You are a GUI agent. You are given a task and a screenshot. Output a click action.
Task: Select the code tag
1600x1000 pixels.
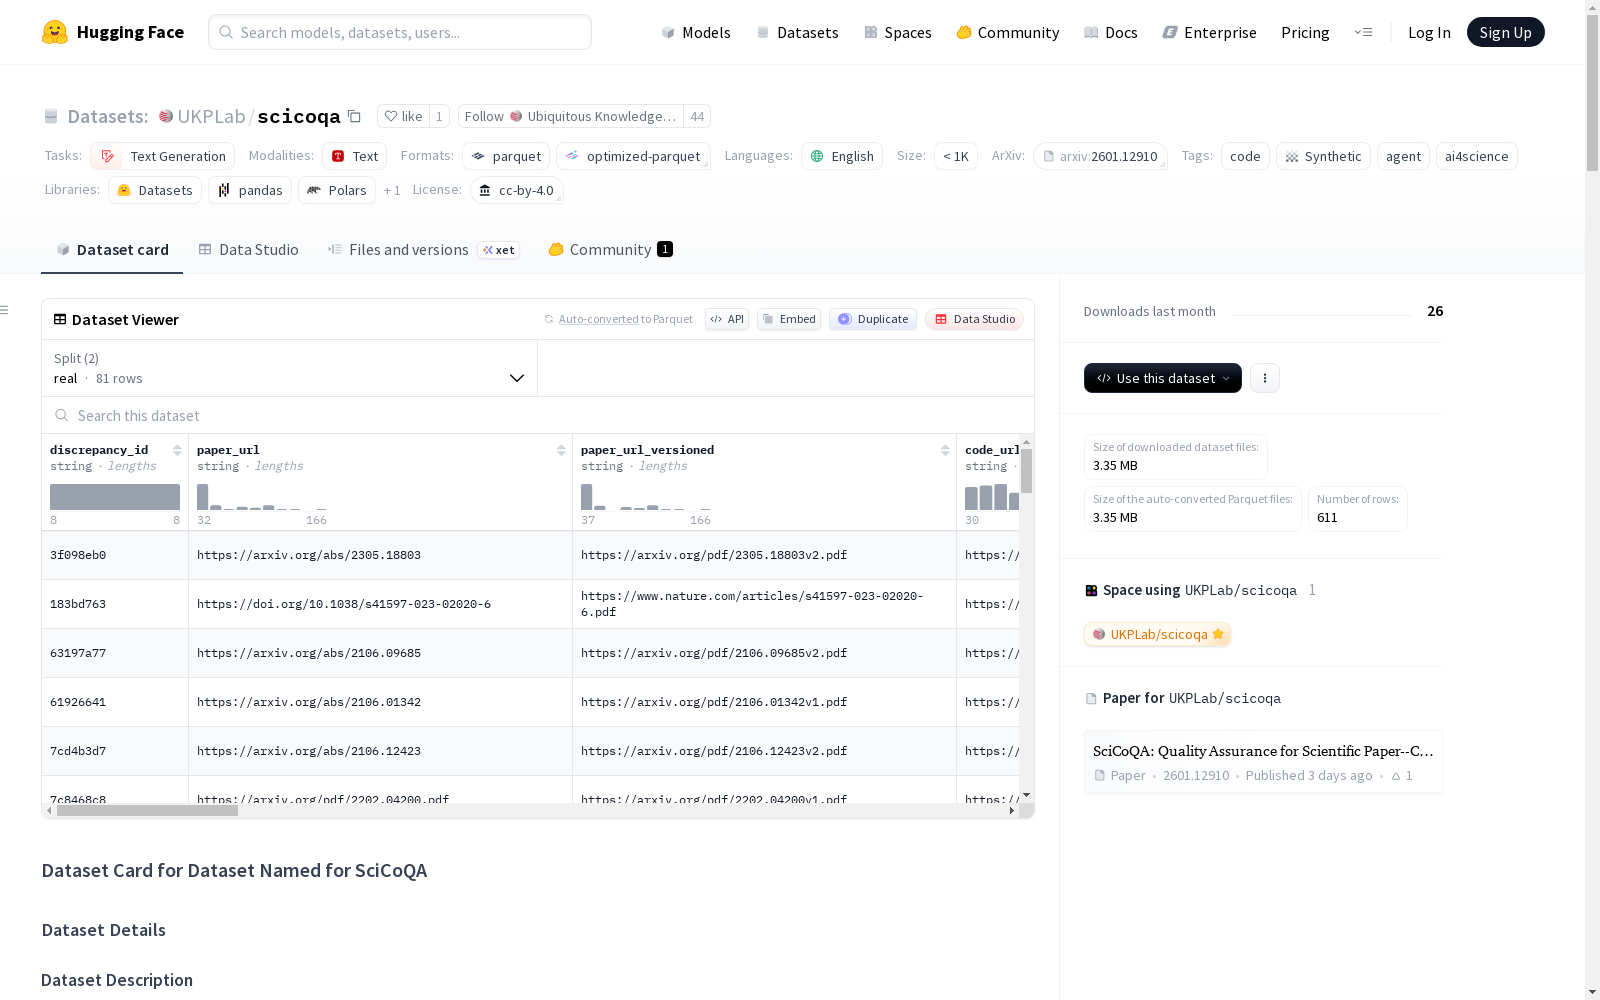[x=1245, y=156]
